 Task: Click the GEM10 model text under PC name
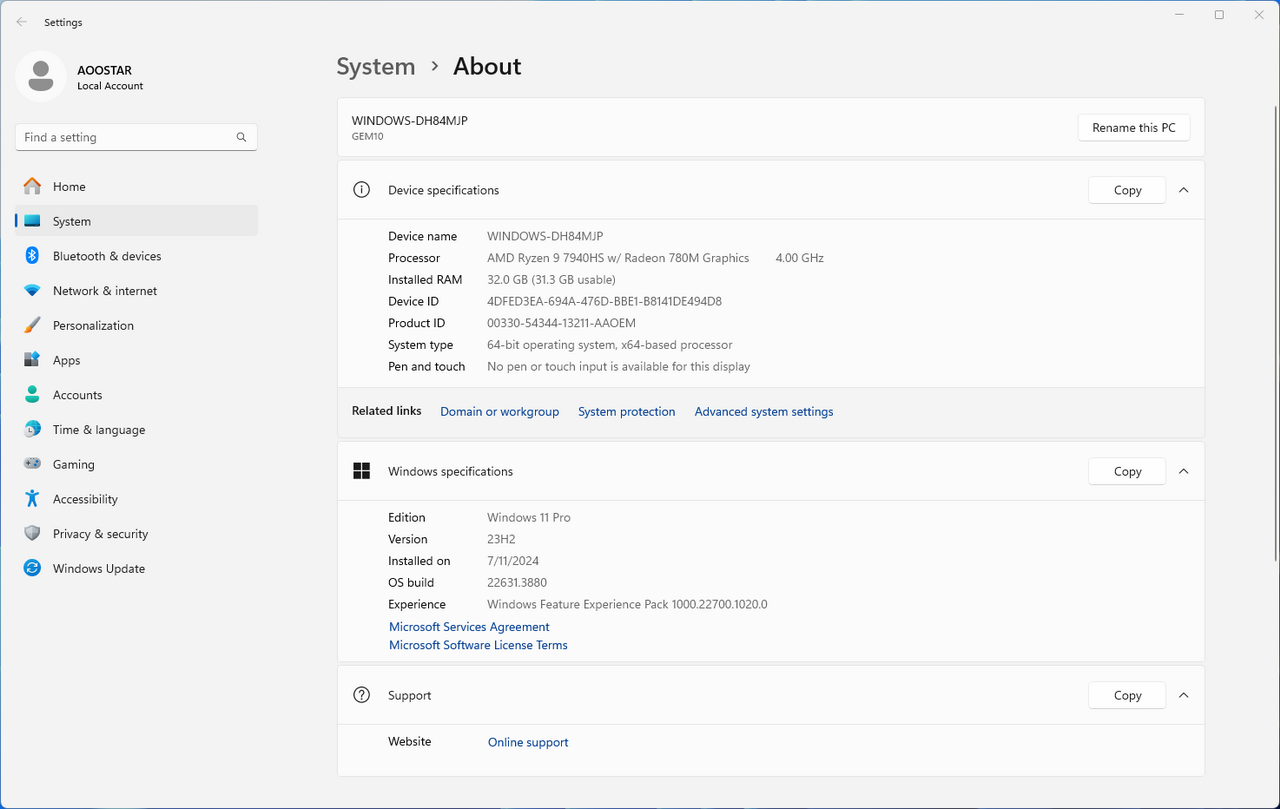pyautogui.click(x=367, y=137)
